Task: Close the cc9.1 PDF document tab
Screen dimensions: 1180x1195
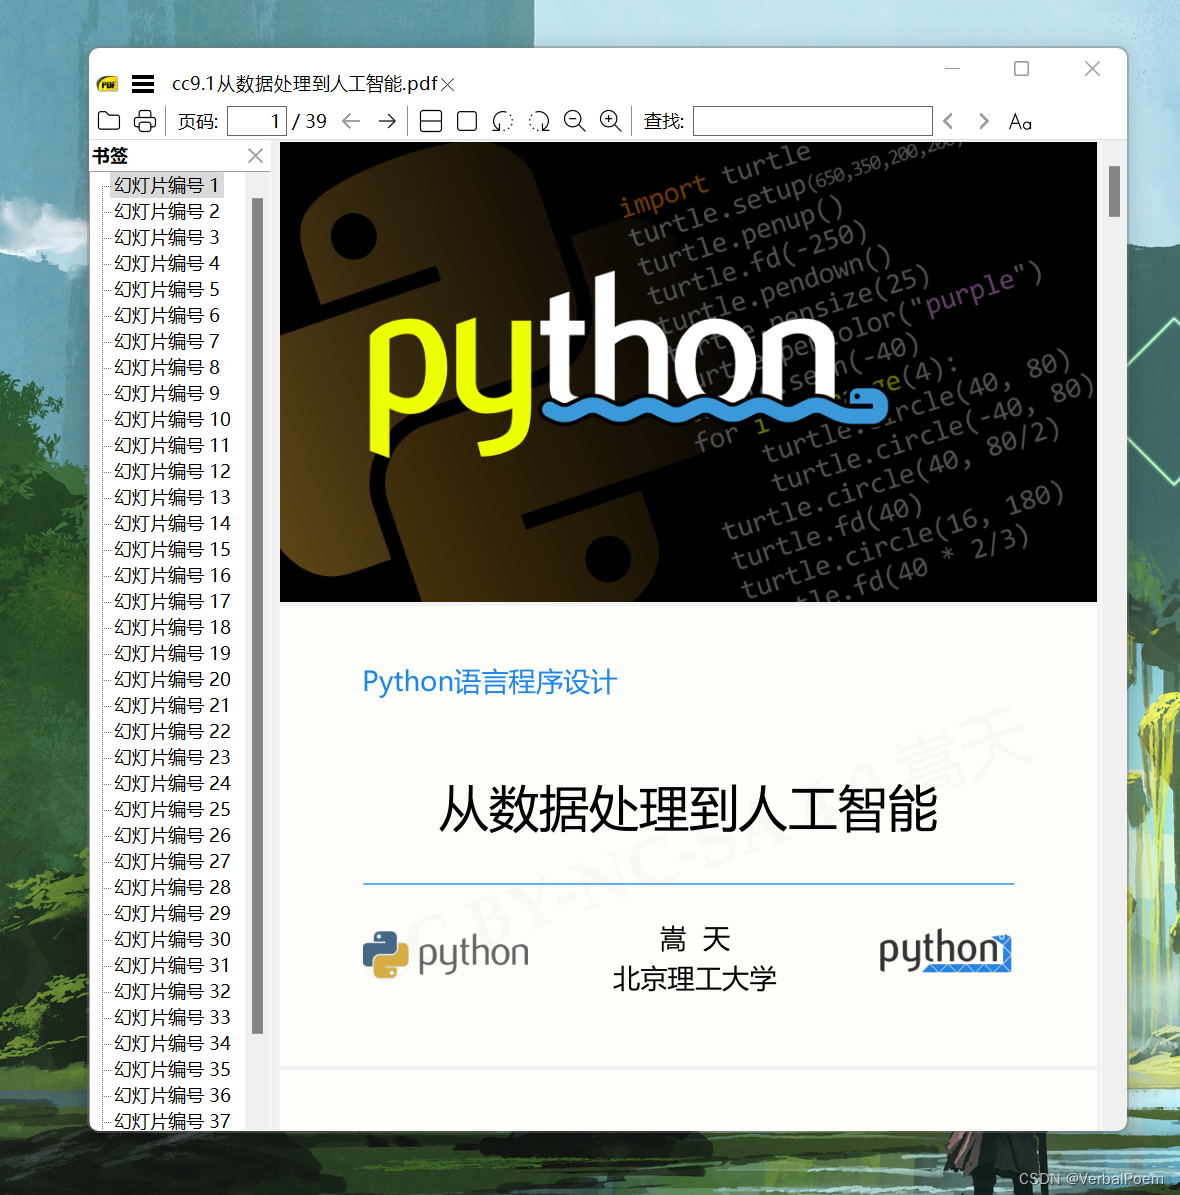Action: pos(448,85)
